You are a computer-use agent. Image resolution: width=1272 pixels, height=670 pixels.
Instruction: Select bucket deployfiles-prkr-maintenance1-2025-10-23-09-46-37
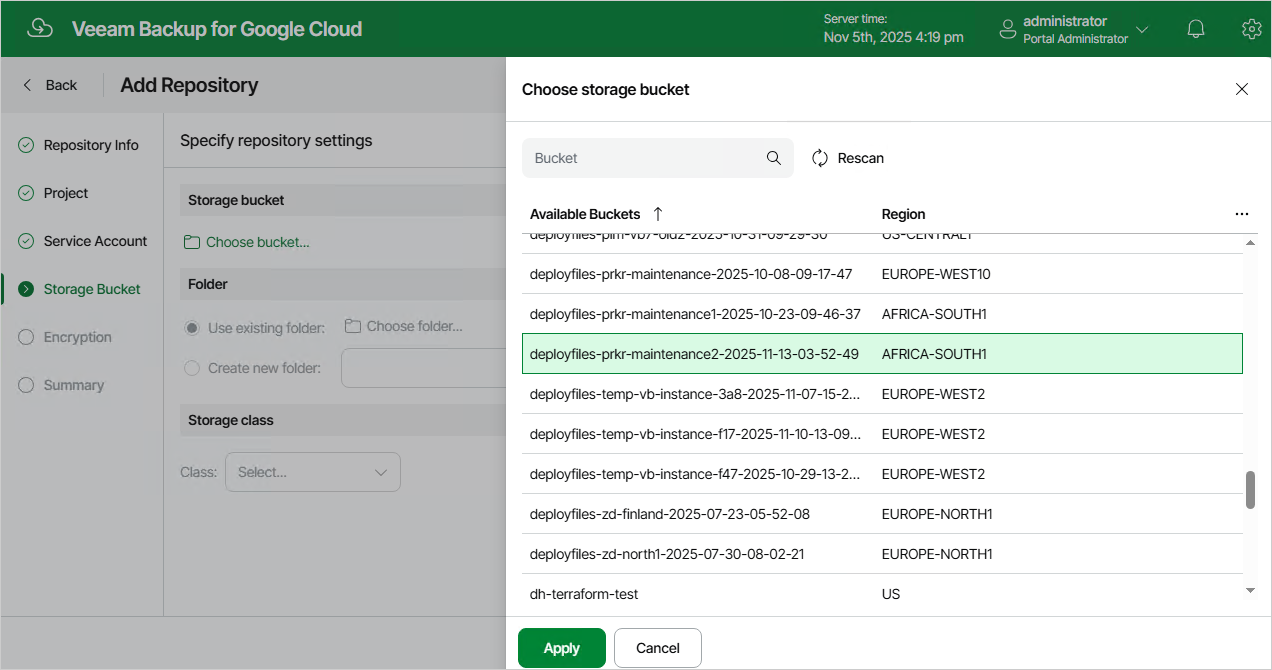point(882,314)
